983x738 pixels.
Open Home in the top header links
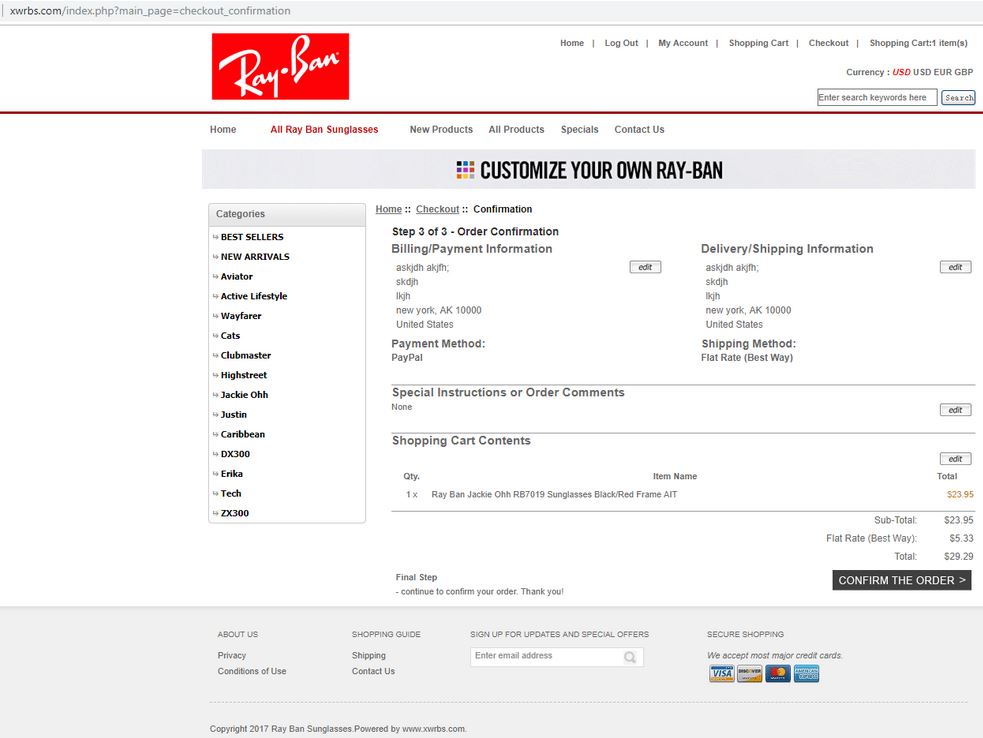(572, 43)
